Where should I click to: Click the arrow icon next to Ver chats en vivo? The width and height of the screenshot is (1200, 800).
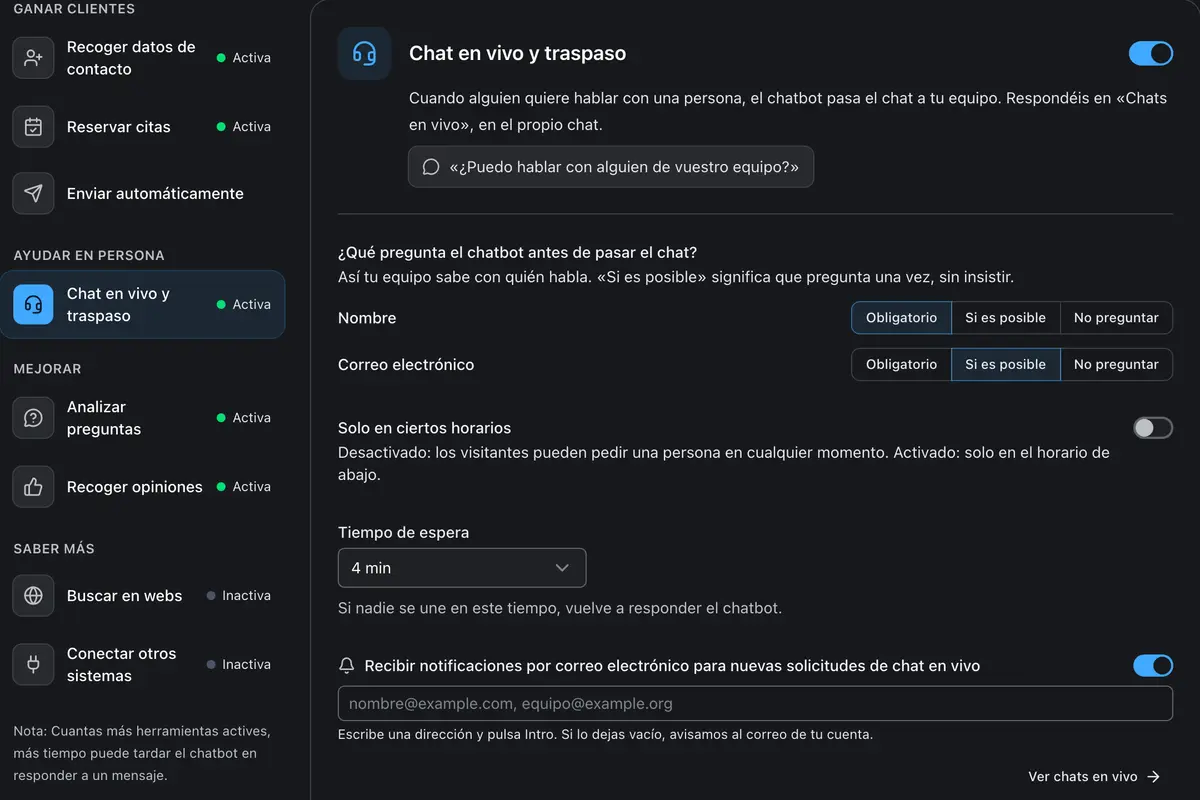pyautogui.click(x=1153, y=777)
